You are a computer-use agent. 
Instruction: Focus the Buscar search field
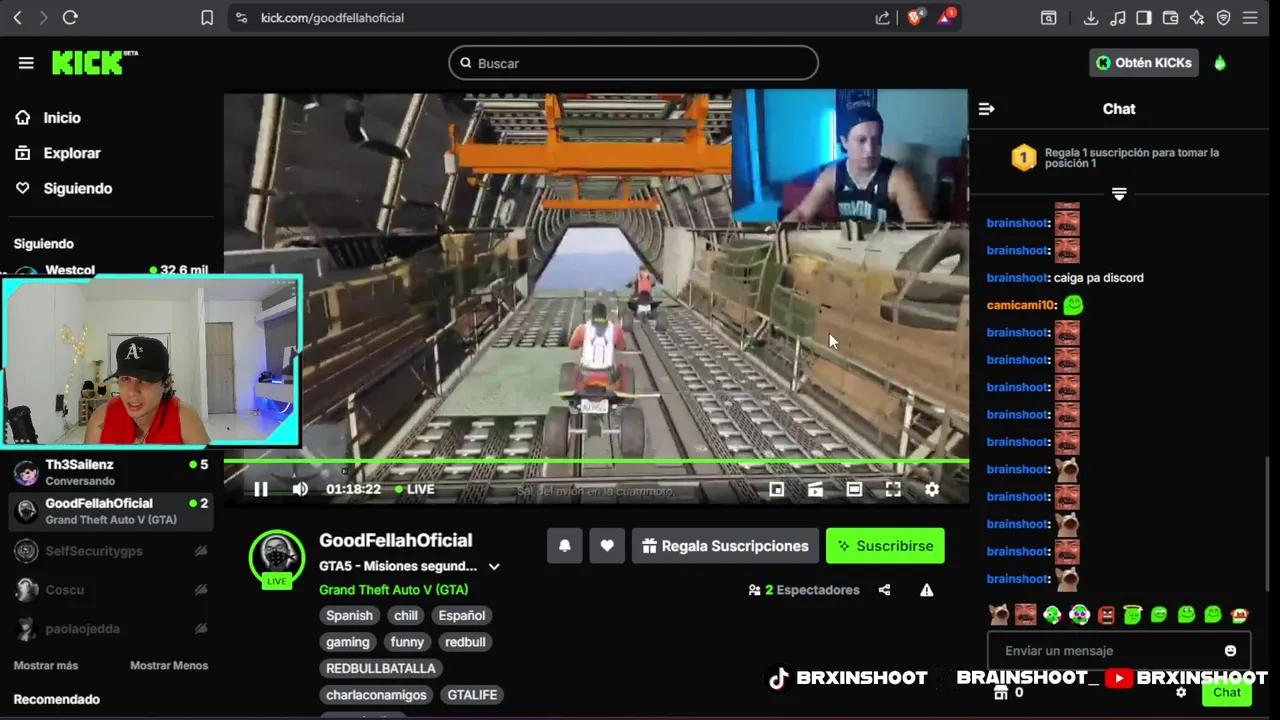633,63
